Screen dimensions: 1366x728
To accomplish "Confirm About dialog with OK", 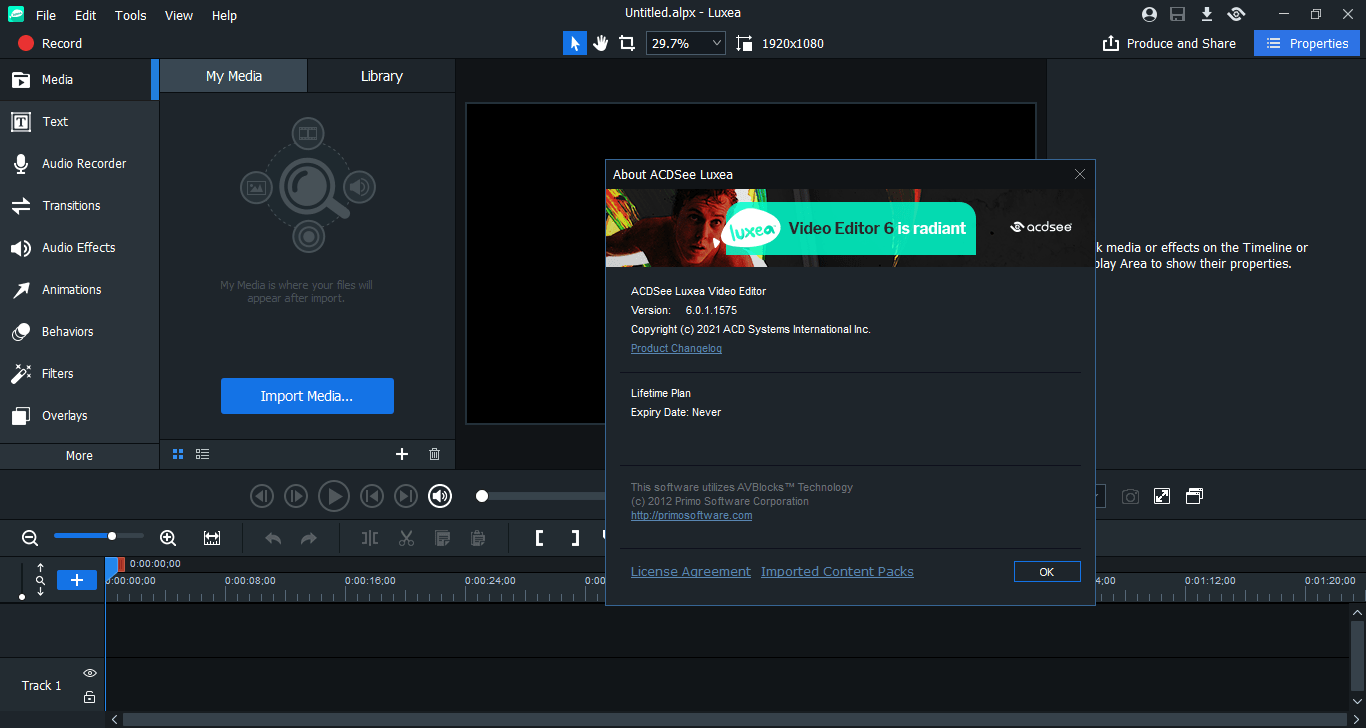I will pos(1047,572).
